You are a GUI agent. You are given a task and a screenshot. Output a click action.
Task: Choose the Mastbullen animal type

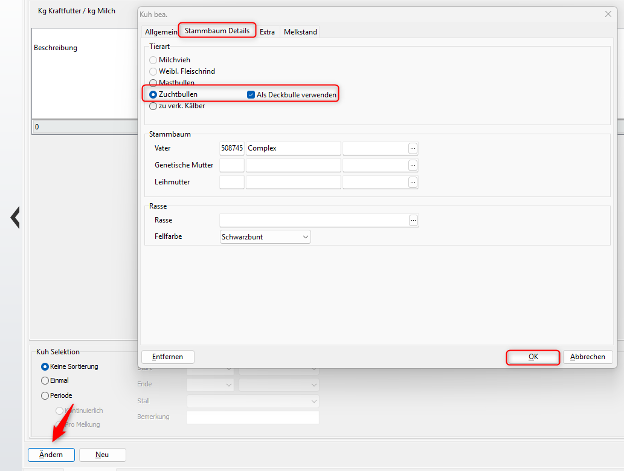click(153, 82)
